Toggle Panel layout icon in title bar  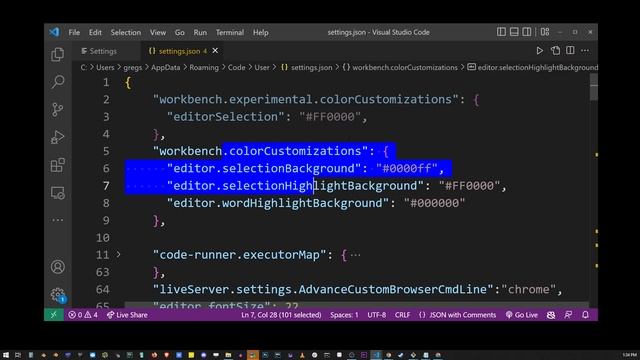[514, 32]
